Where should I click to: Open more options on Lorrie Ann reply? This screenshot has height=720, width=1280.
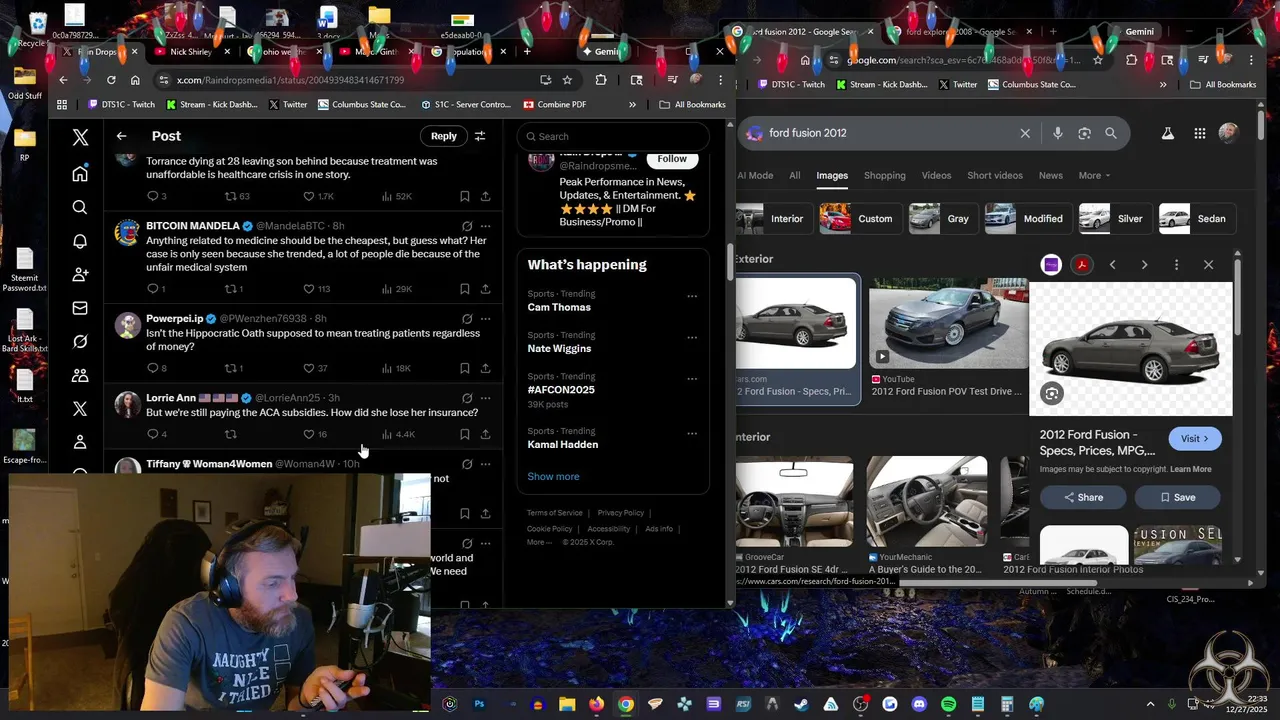coord(485,398)
